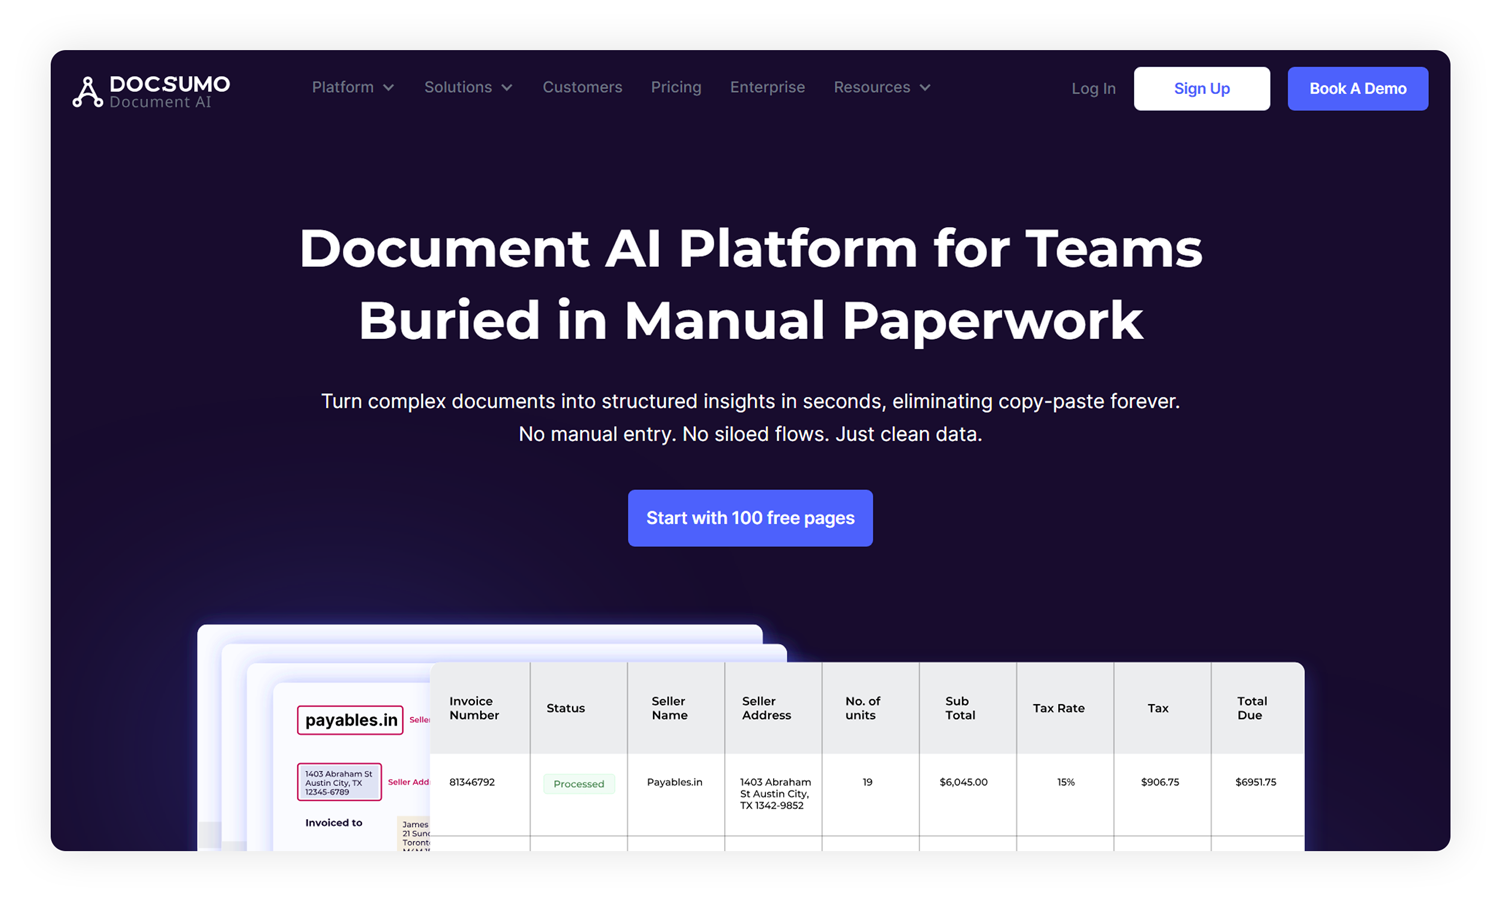Select the Seller Address column header
1500x900 pixels.
click(x=766, y=708)
